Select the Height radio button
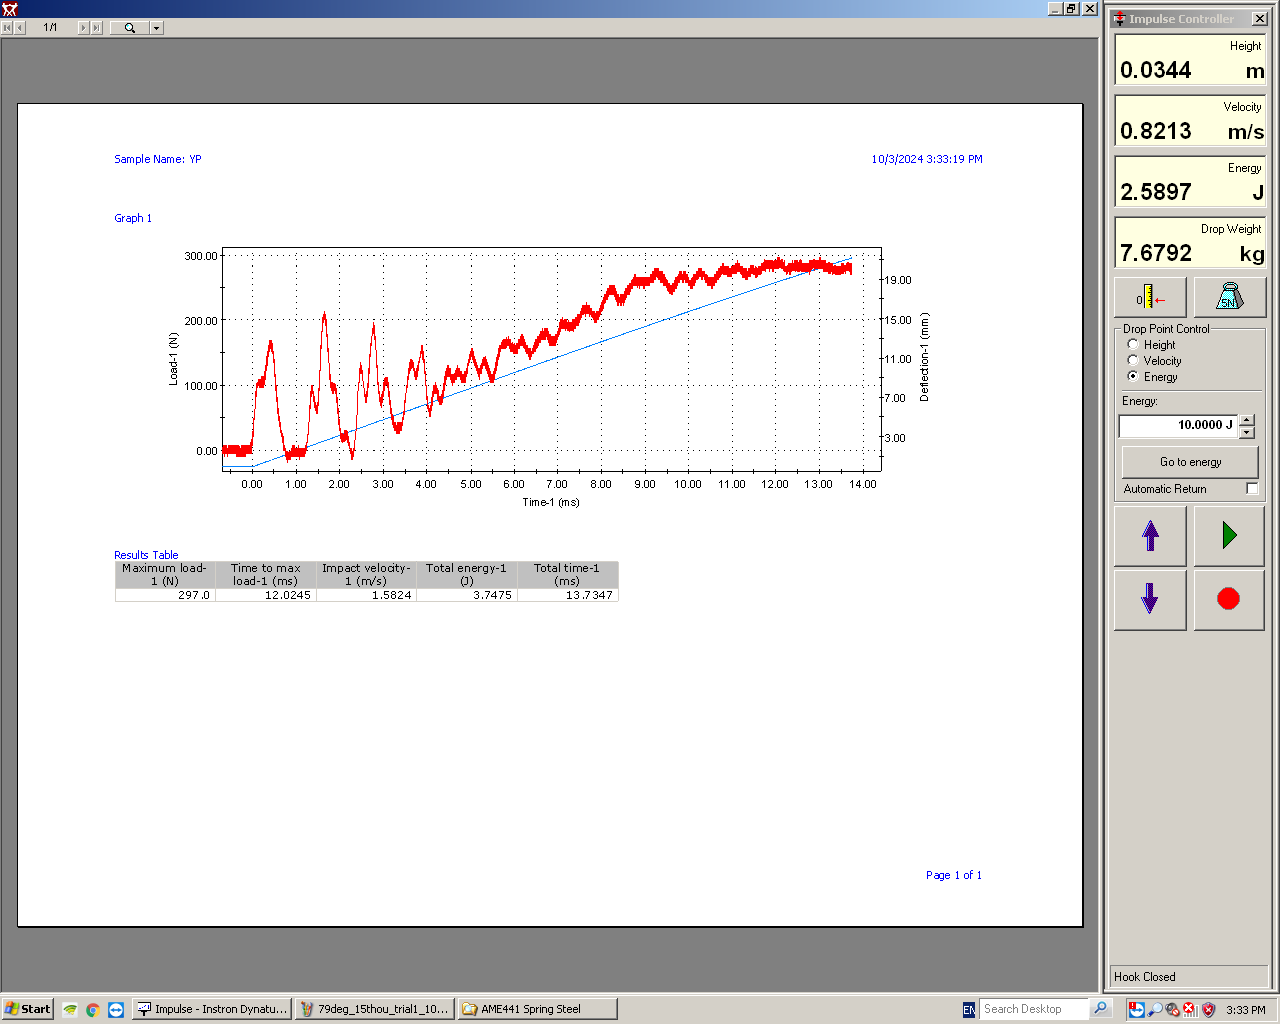Viewport: 1280px width, 1024px height. [x=1133, y=345]
